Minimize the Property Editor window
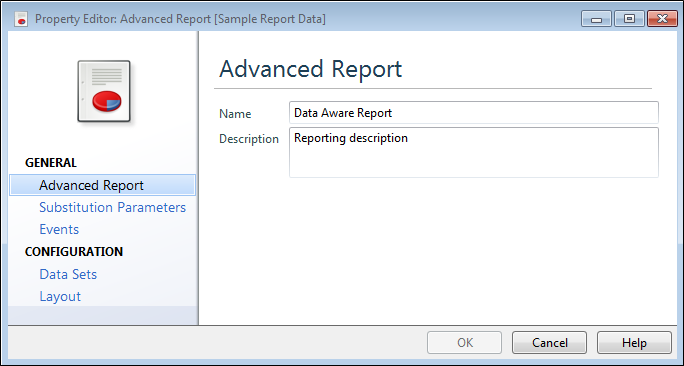 596,19
